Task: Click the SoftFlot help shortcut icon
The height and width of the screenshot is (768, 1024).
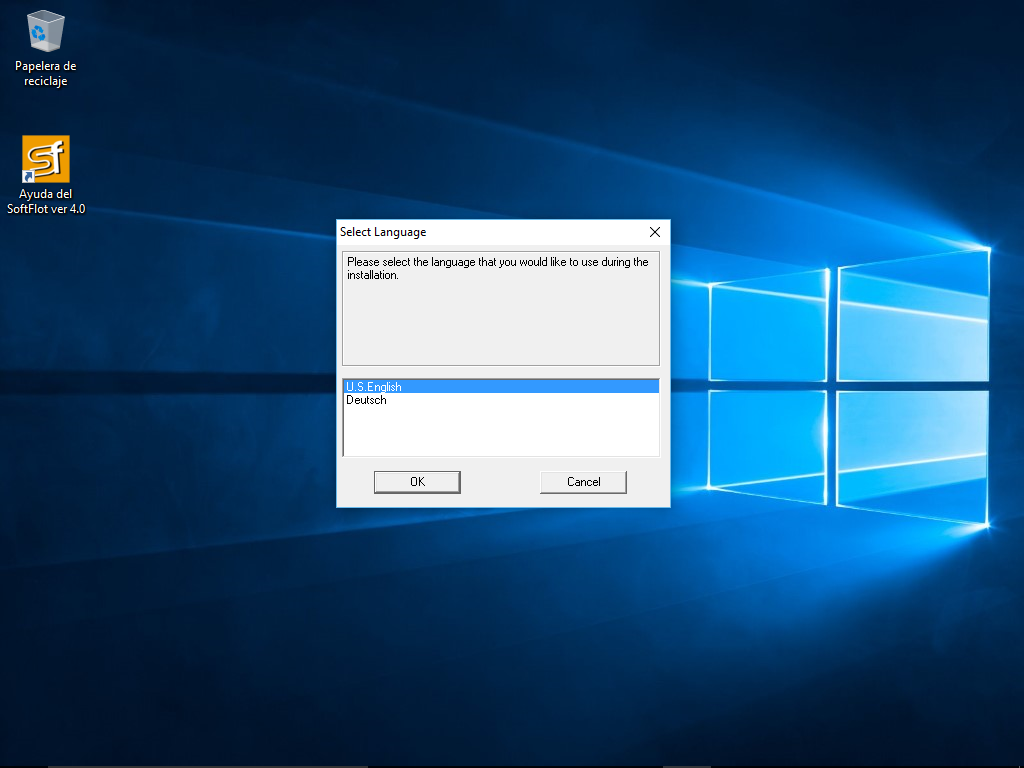Action: tap(46, 159)
